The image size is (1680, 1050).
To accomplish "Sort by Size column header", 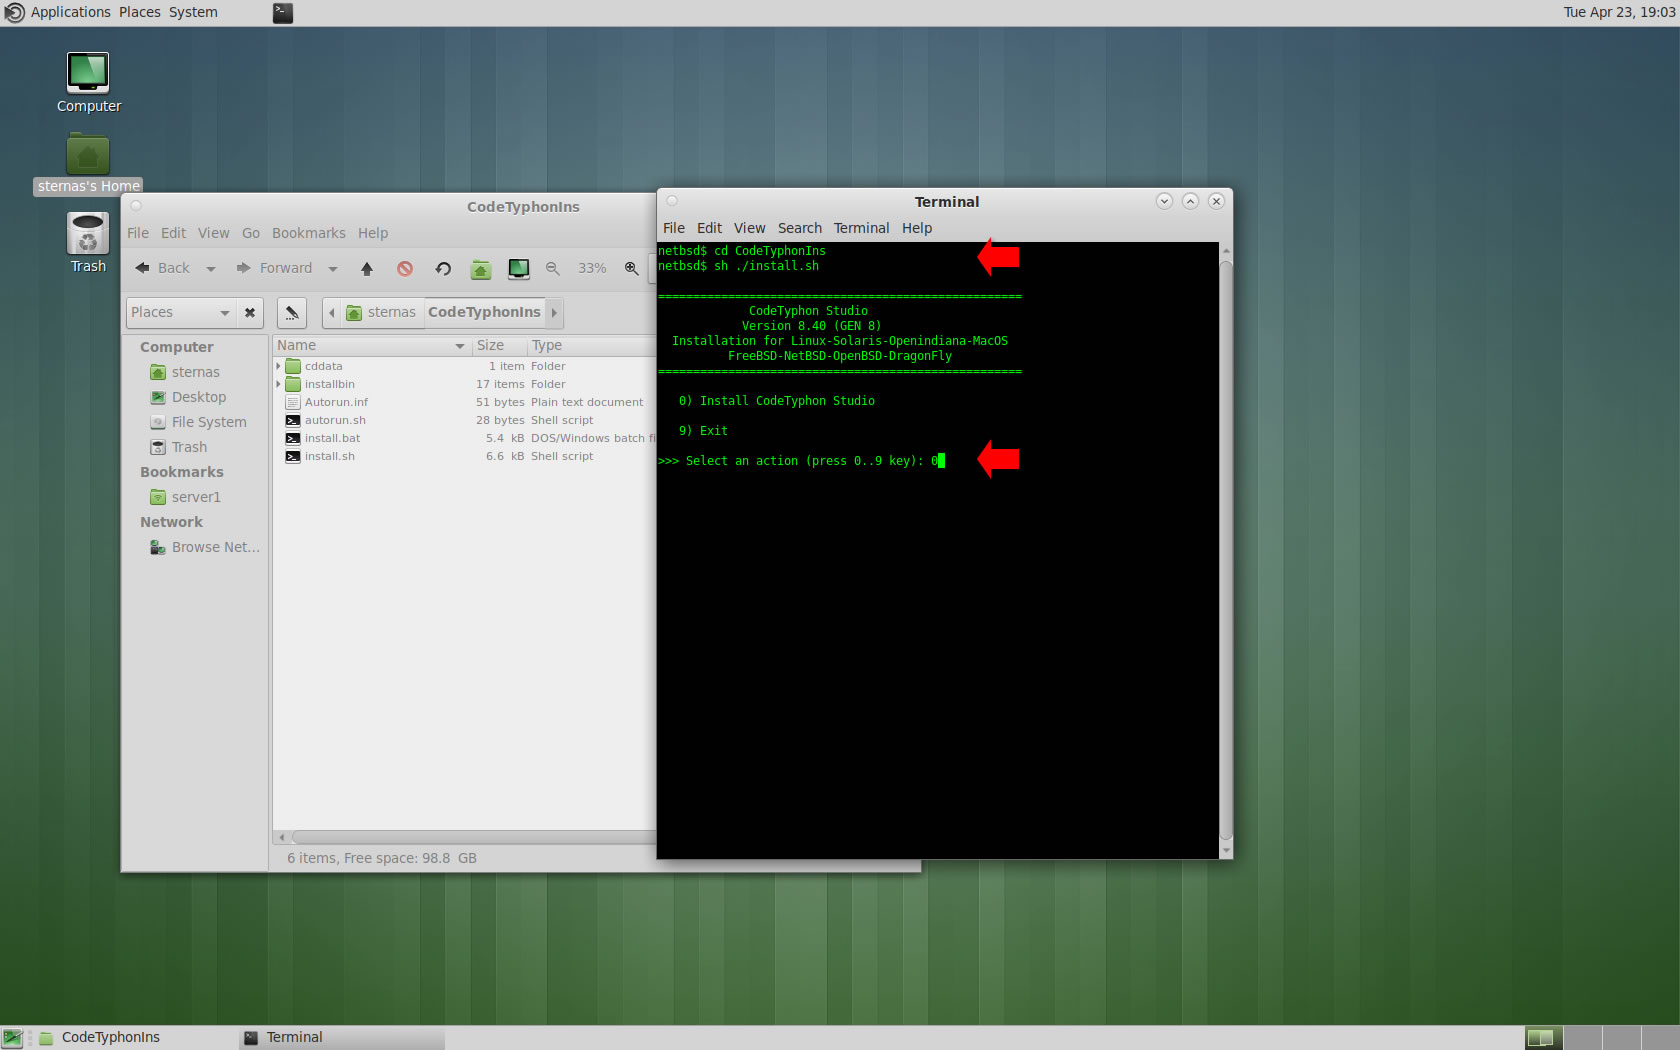I will pos(499,346).
